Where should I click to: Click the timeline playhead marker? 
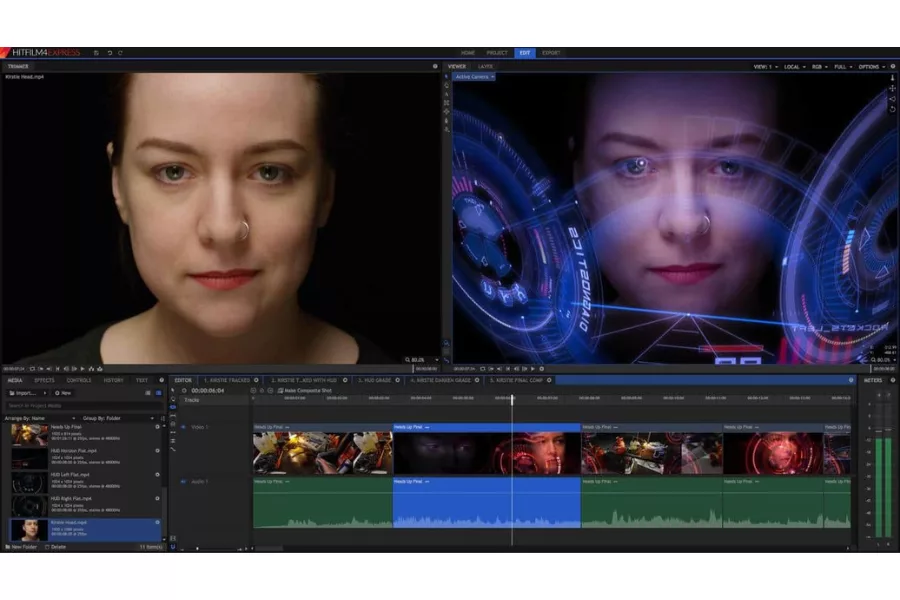513,399
